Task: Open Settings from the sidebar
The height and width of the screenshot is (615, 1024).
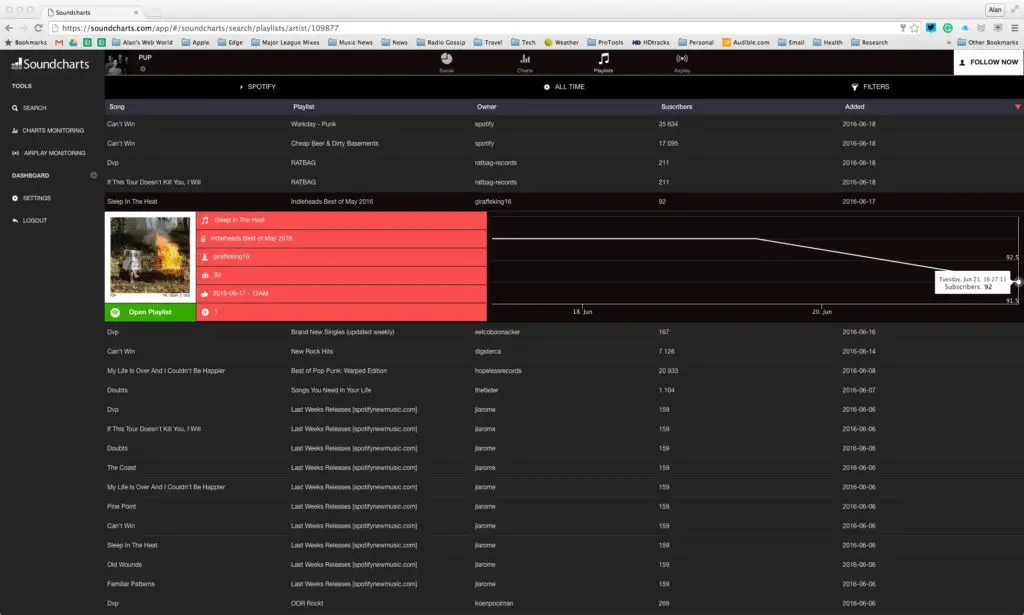Action: [x=31, y=198]
